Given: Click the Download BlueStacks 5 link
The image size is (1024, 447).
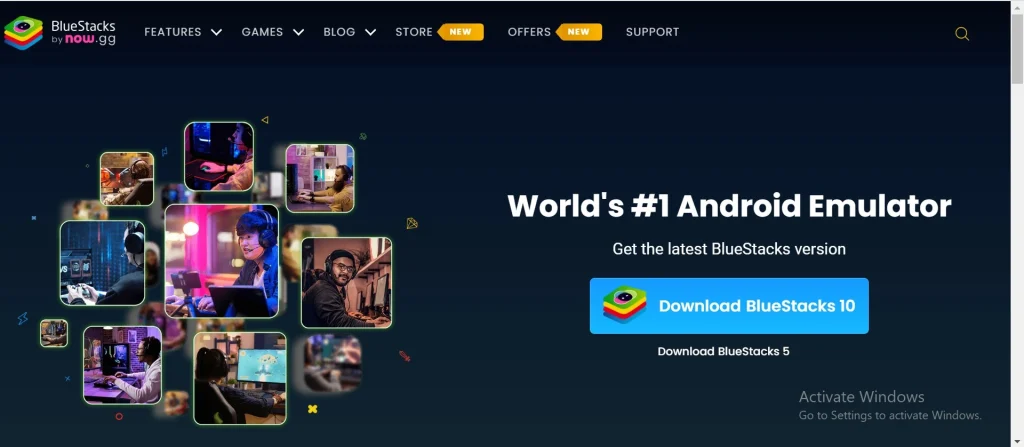Looking at the screenshot, I should tap(723, 352).
